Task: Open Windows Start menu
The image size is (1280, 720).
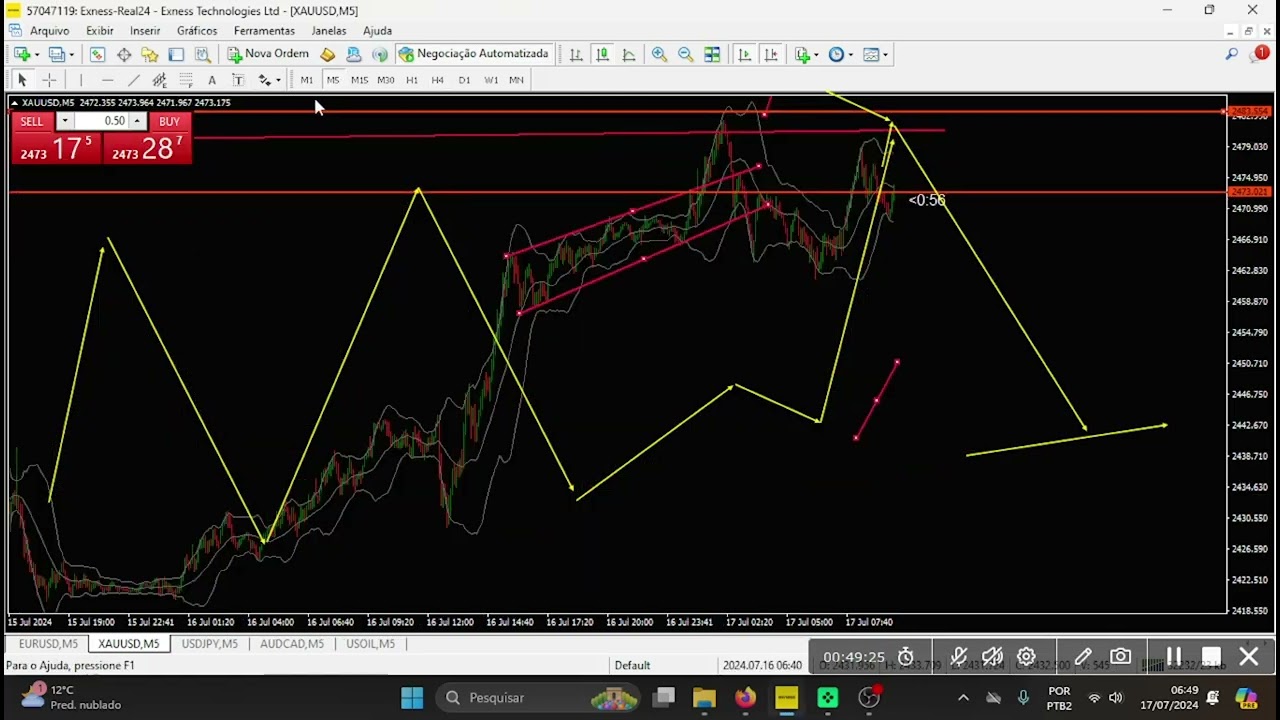Action: (x=412, y=697)
